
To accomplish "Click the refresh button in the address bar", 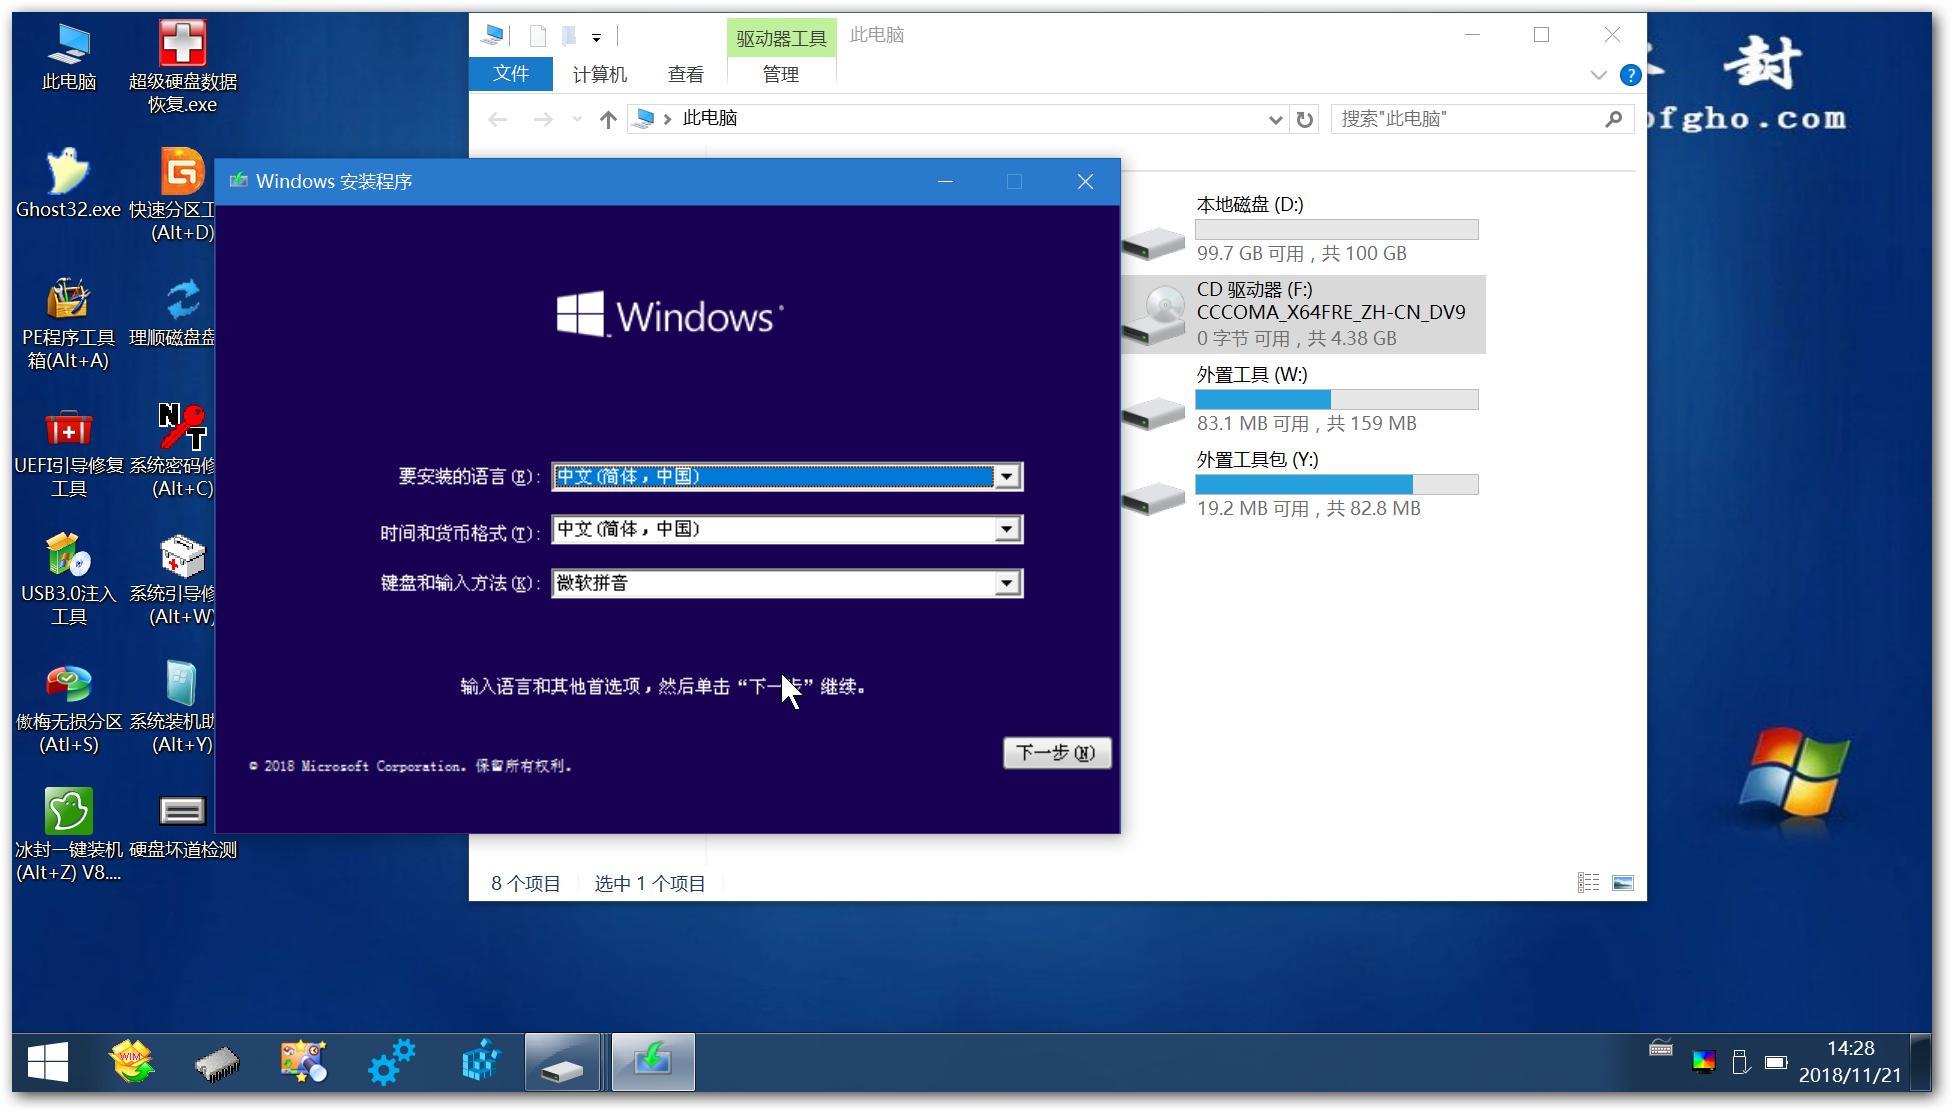I will point(1305,118).
